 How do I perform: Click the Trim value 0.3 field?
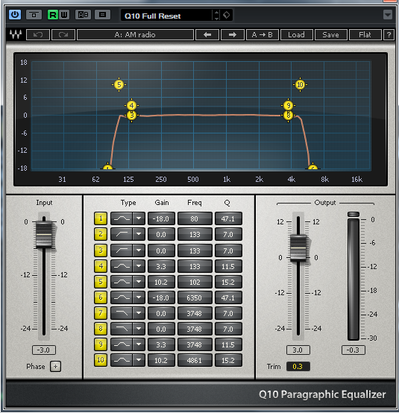pos(298,366)
